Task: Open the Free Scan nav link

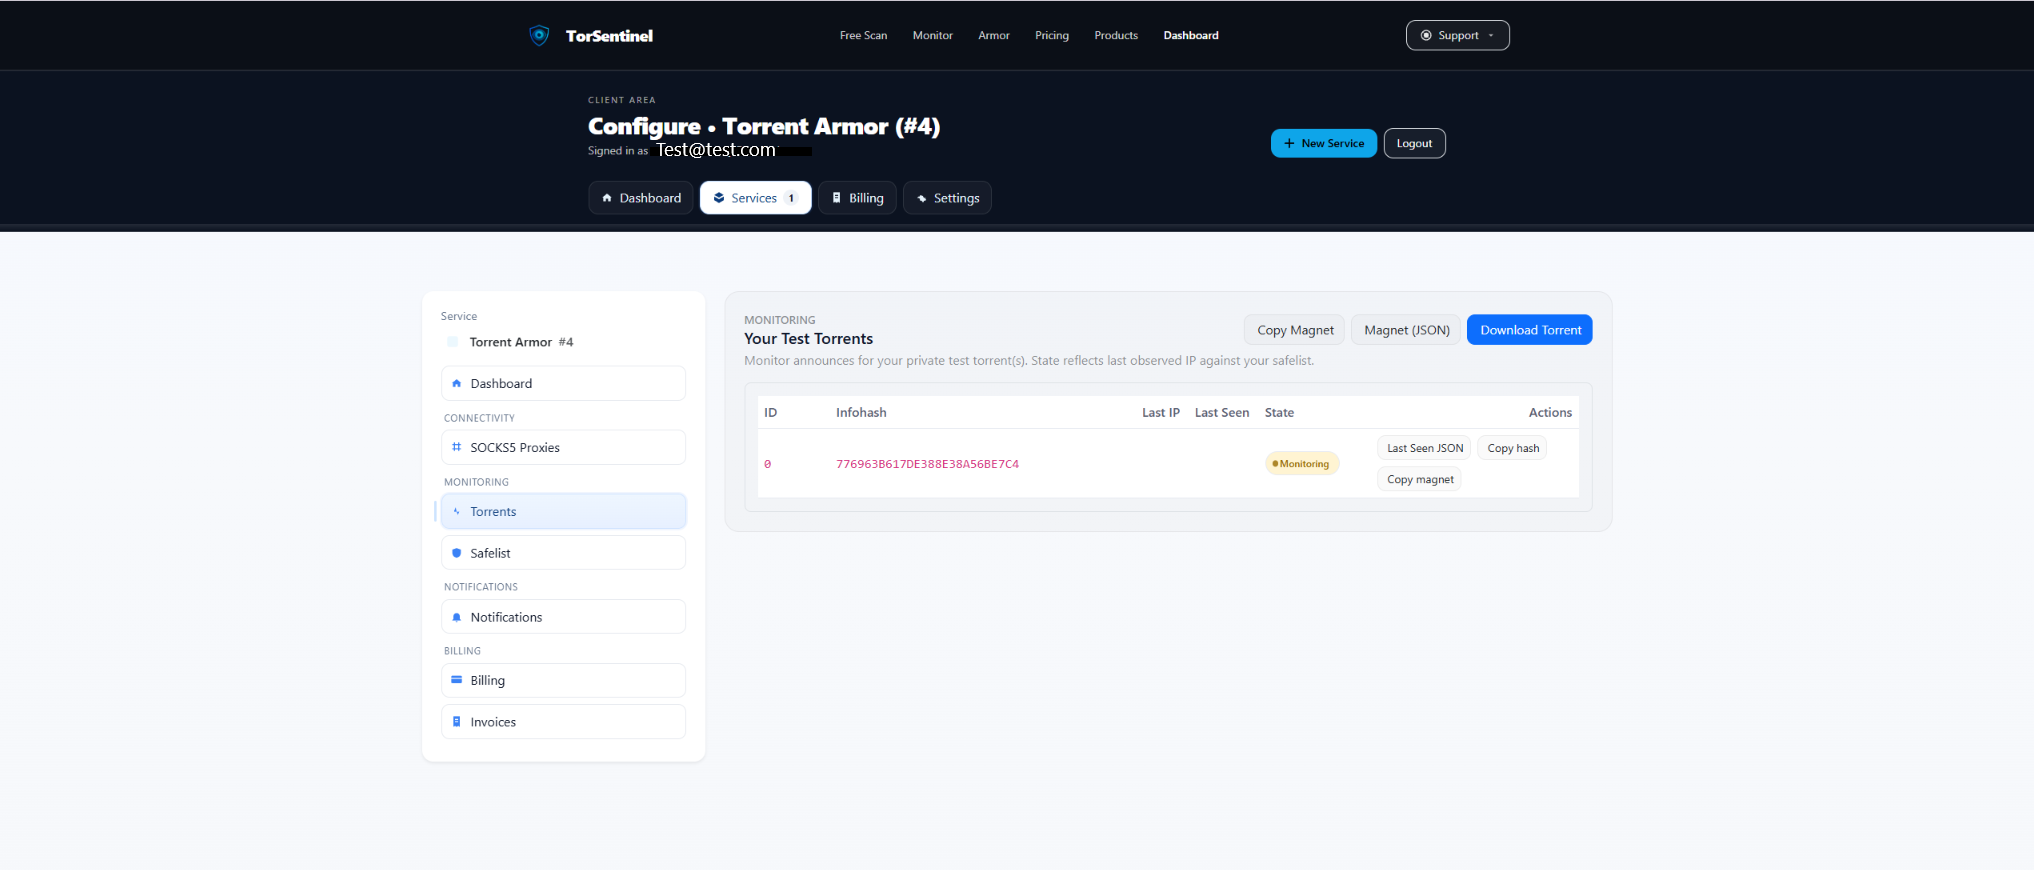Action: point(863,35)
